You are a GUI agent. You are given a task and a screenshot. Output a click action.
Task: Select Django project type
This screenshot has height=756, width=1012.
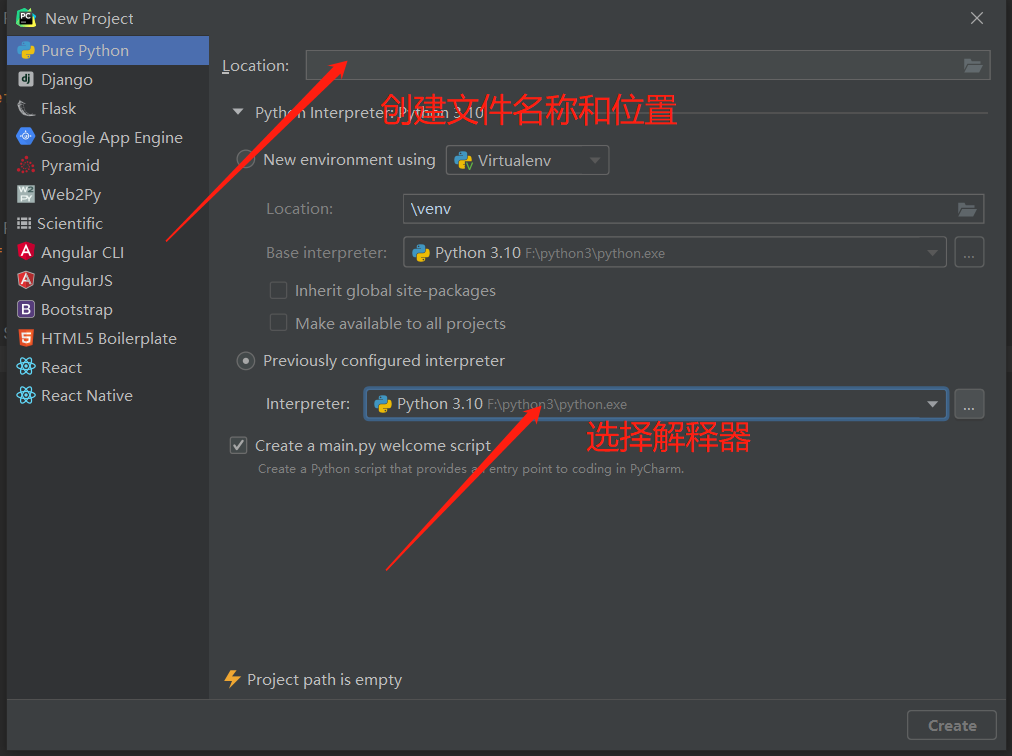(x=108, y=79)
